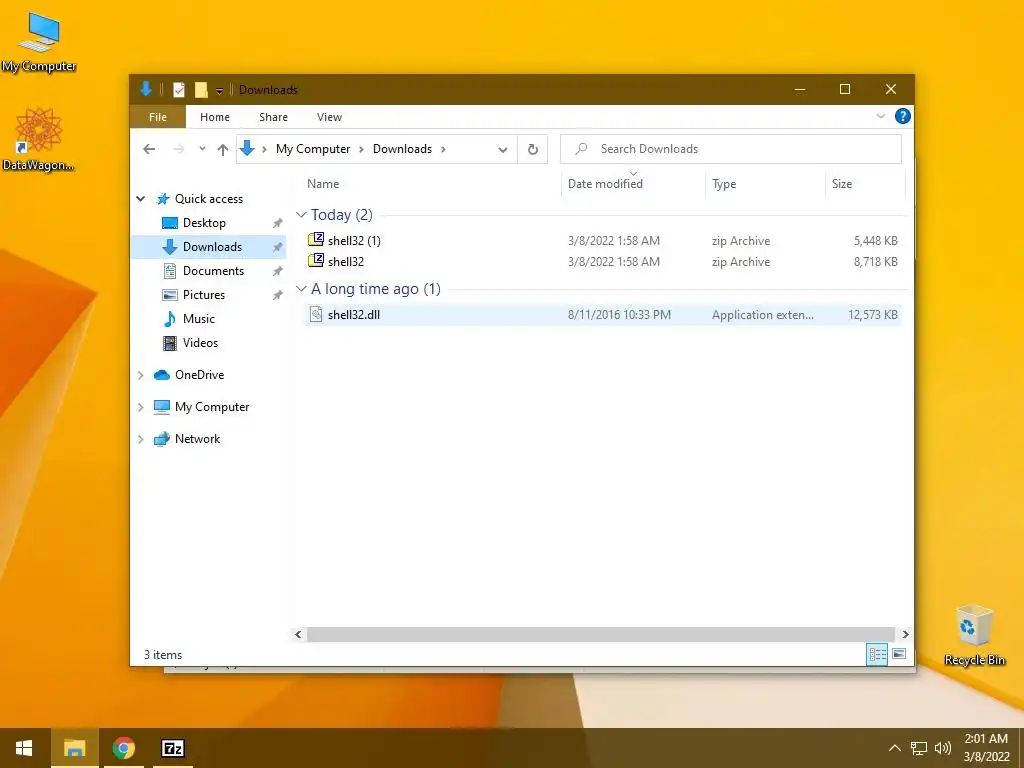The image size is (1024, 768).
Task: Collapse the Quick access tree node
Action: 140,199
